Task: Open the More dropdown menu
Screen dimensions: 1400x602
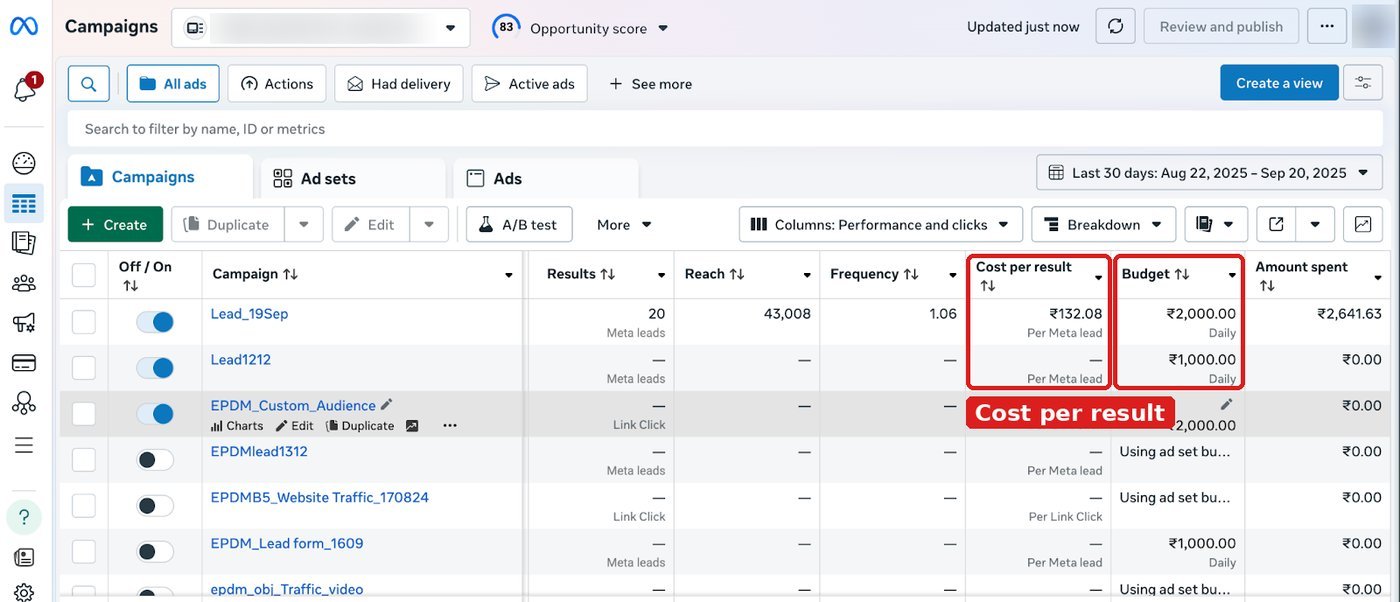Action: click(x=624, y=225)
